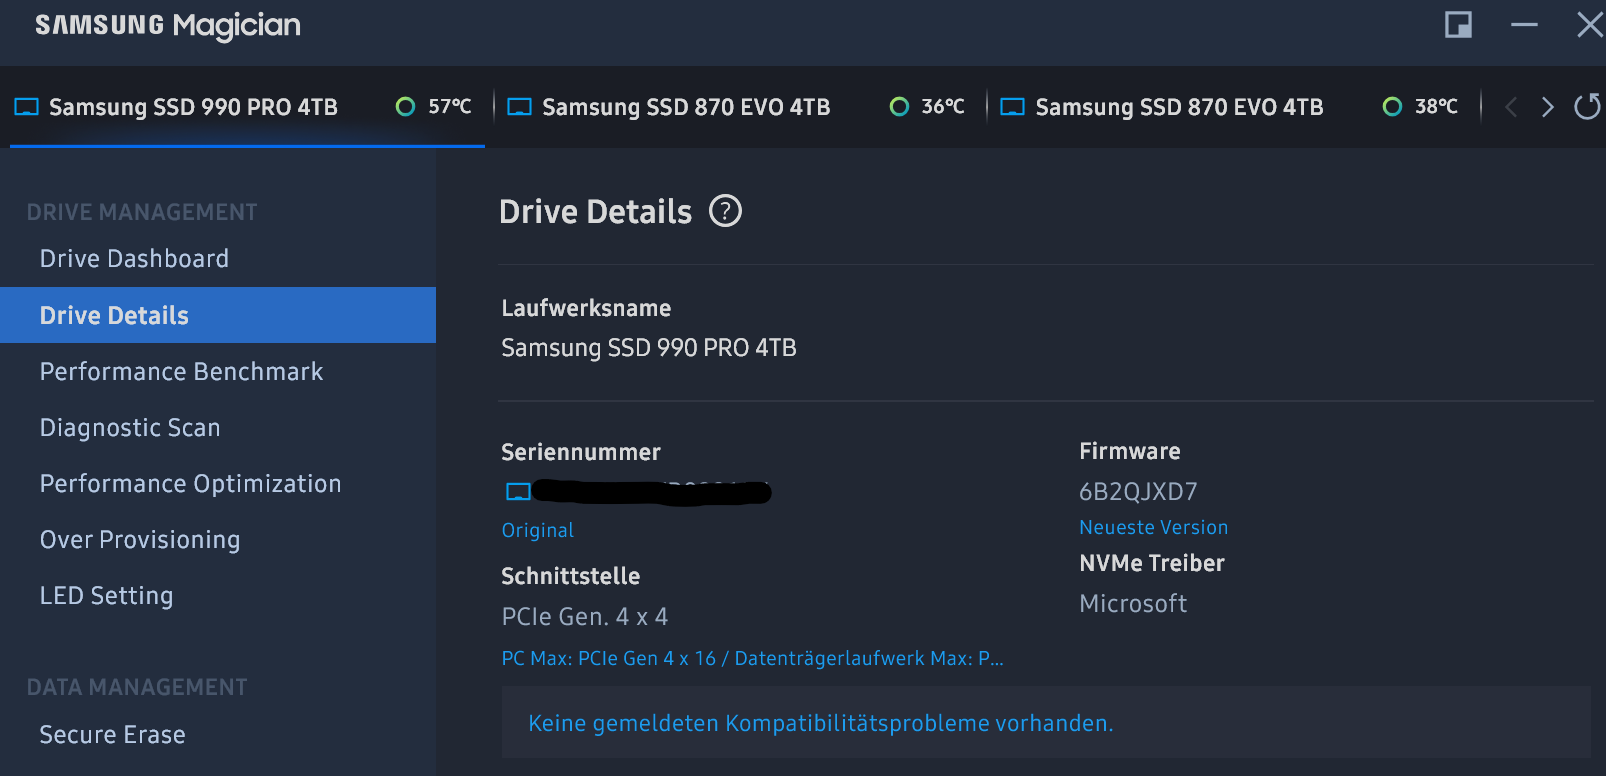Click the Schnittstelle label
The height and width of the screenshot is (776, 1606).
tap(570, 576)
